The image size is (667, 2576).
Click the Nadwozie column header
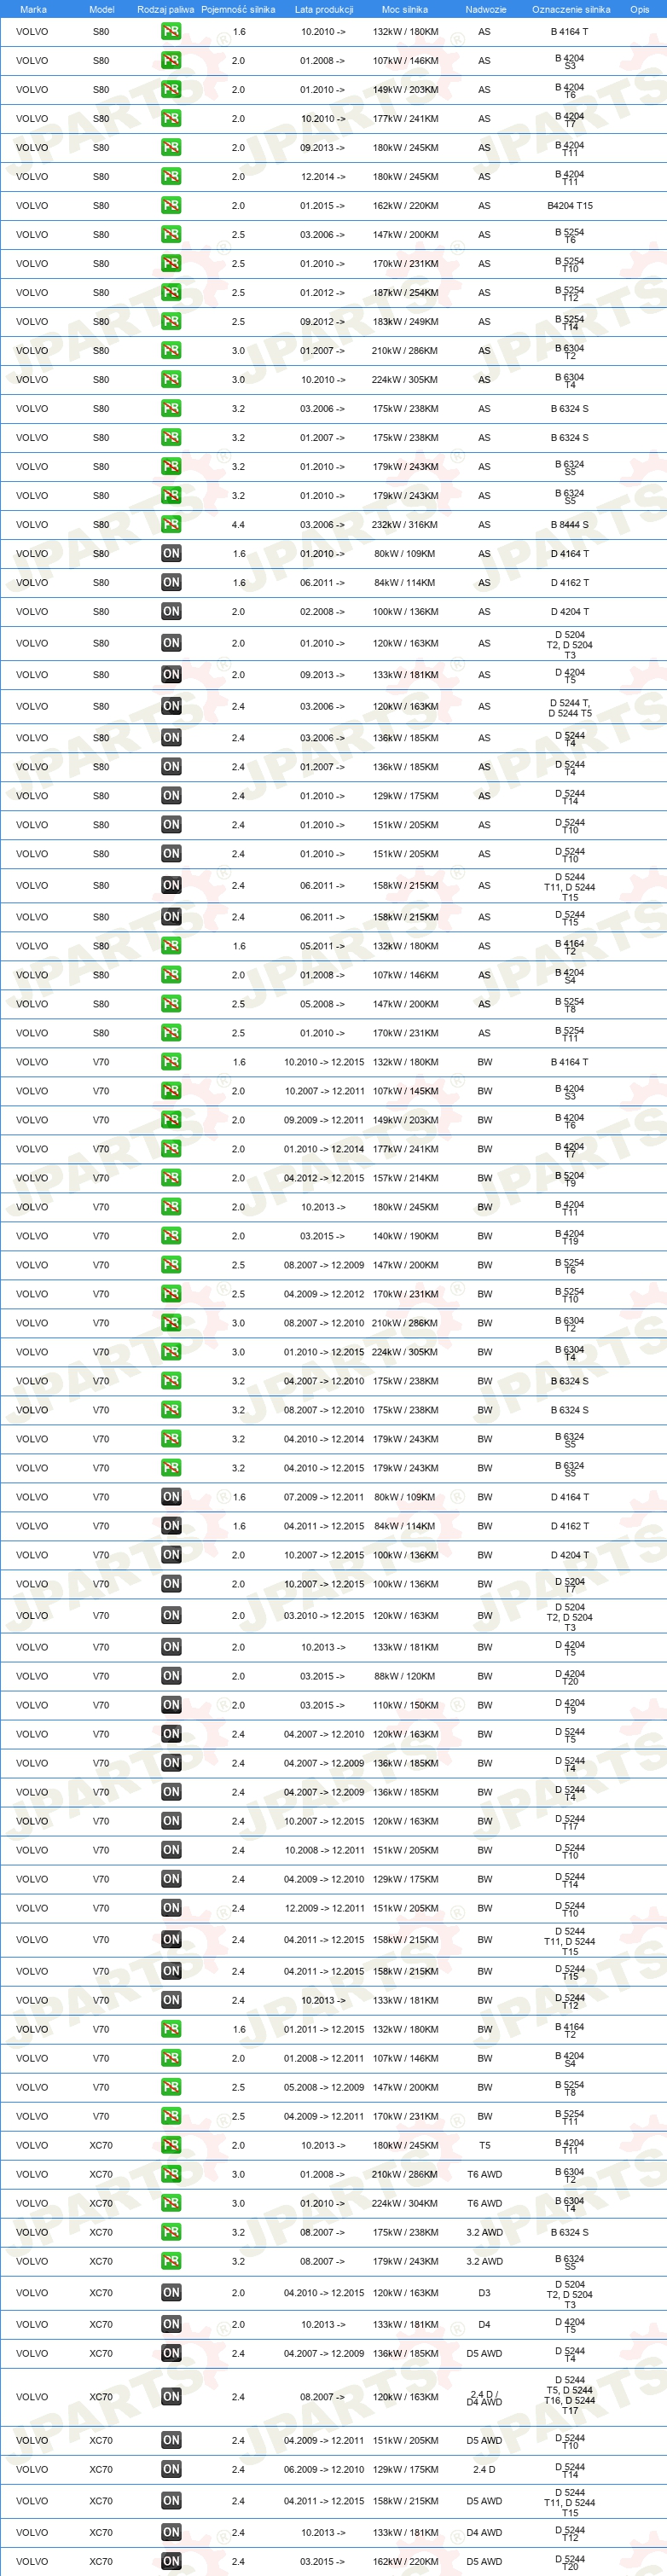(x=485, y=9)
